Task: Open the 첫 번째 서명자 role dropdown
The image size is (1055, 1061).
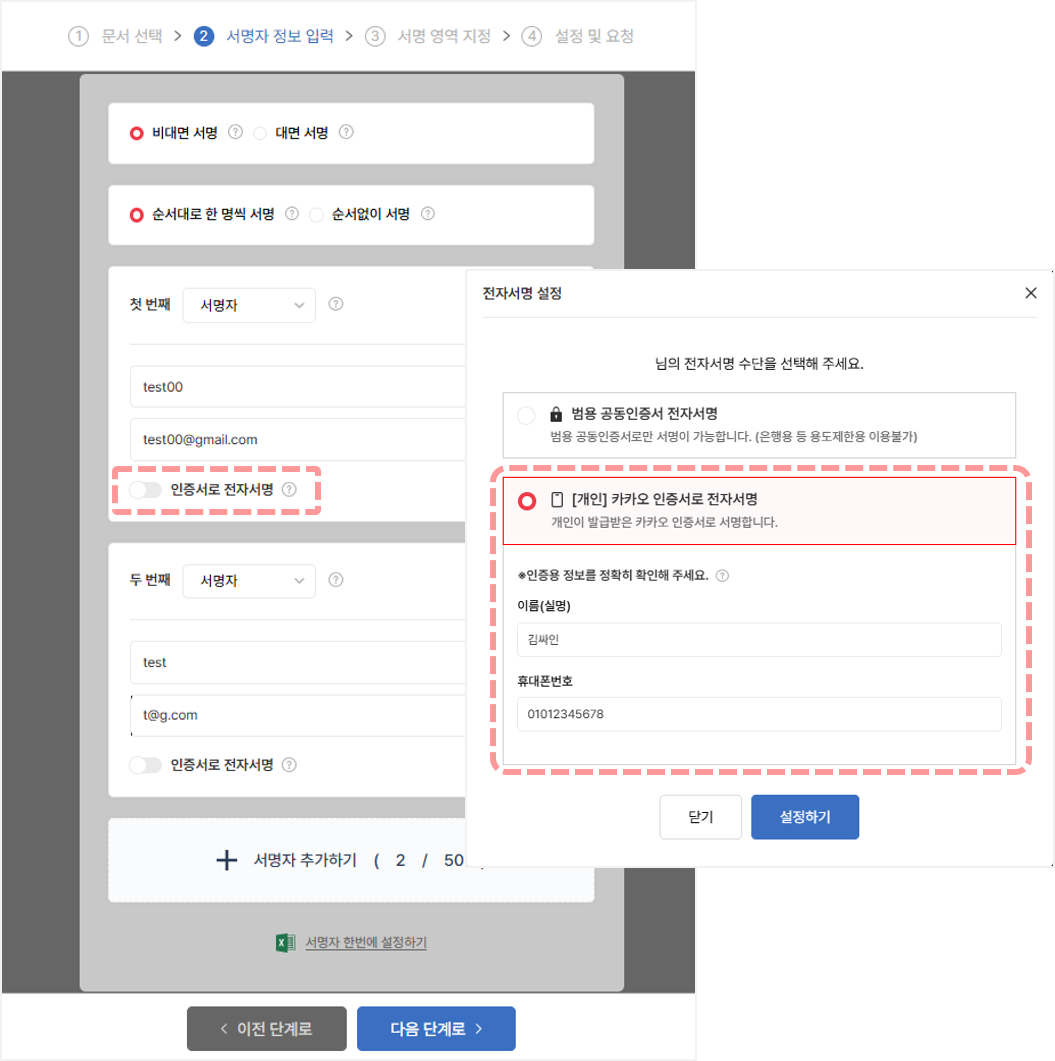Action: point(249,305)
